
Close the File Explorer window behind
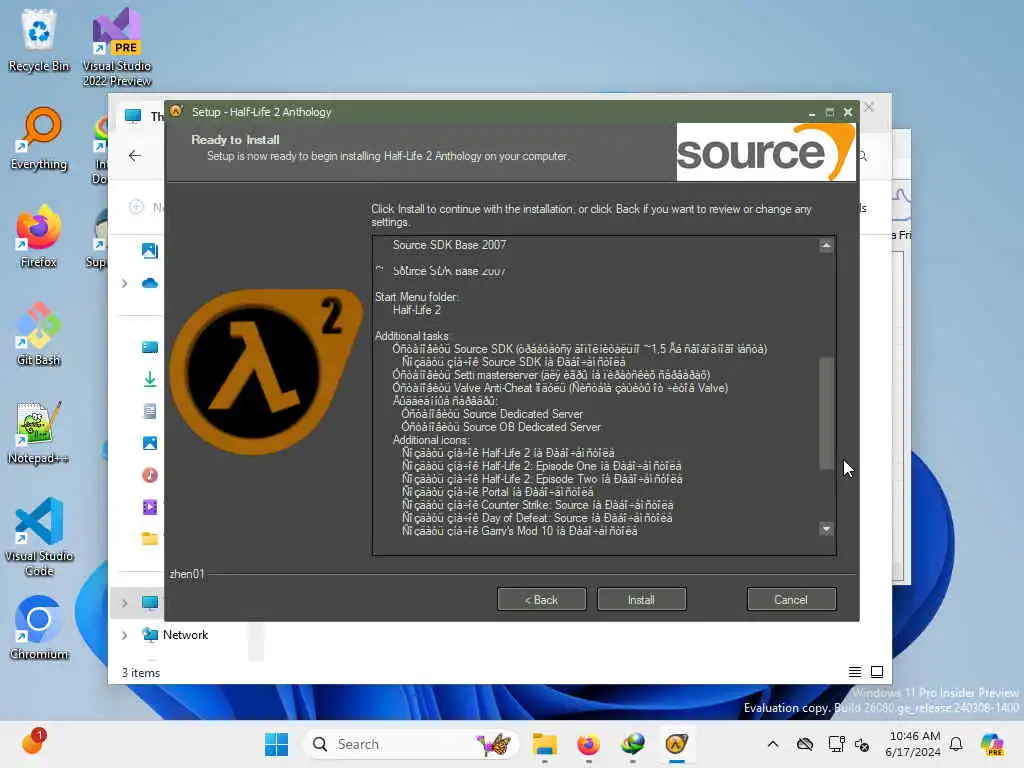point(869,107)
